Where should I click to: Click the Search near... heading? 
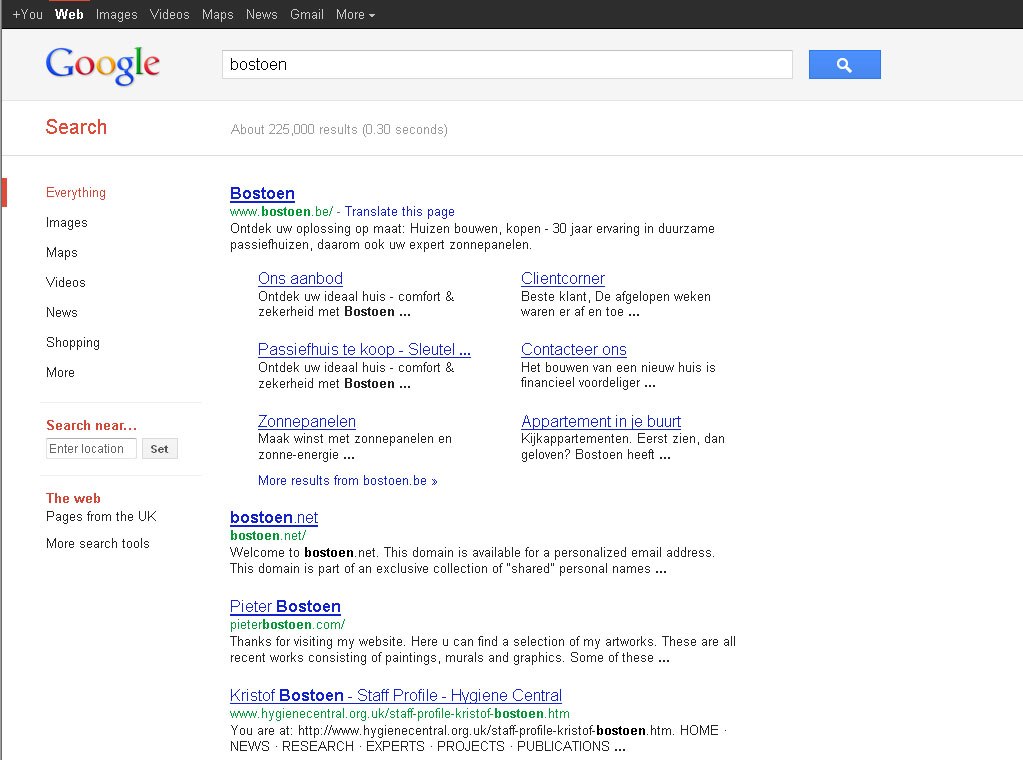point(91,425)
